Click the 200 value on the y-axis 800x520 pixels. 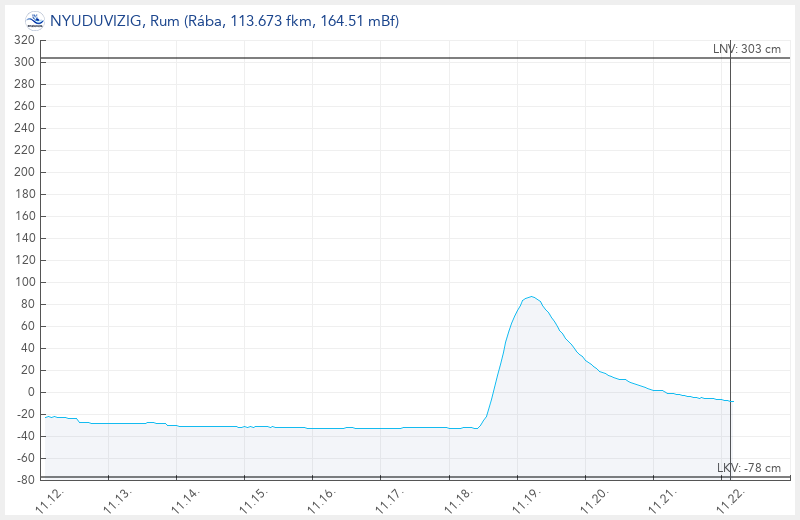click(24, 172)
